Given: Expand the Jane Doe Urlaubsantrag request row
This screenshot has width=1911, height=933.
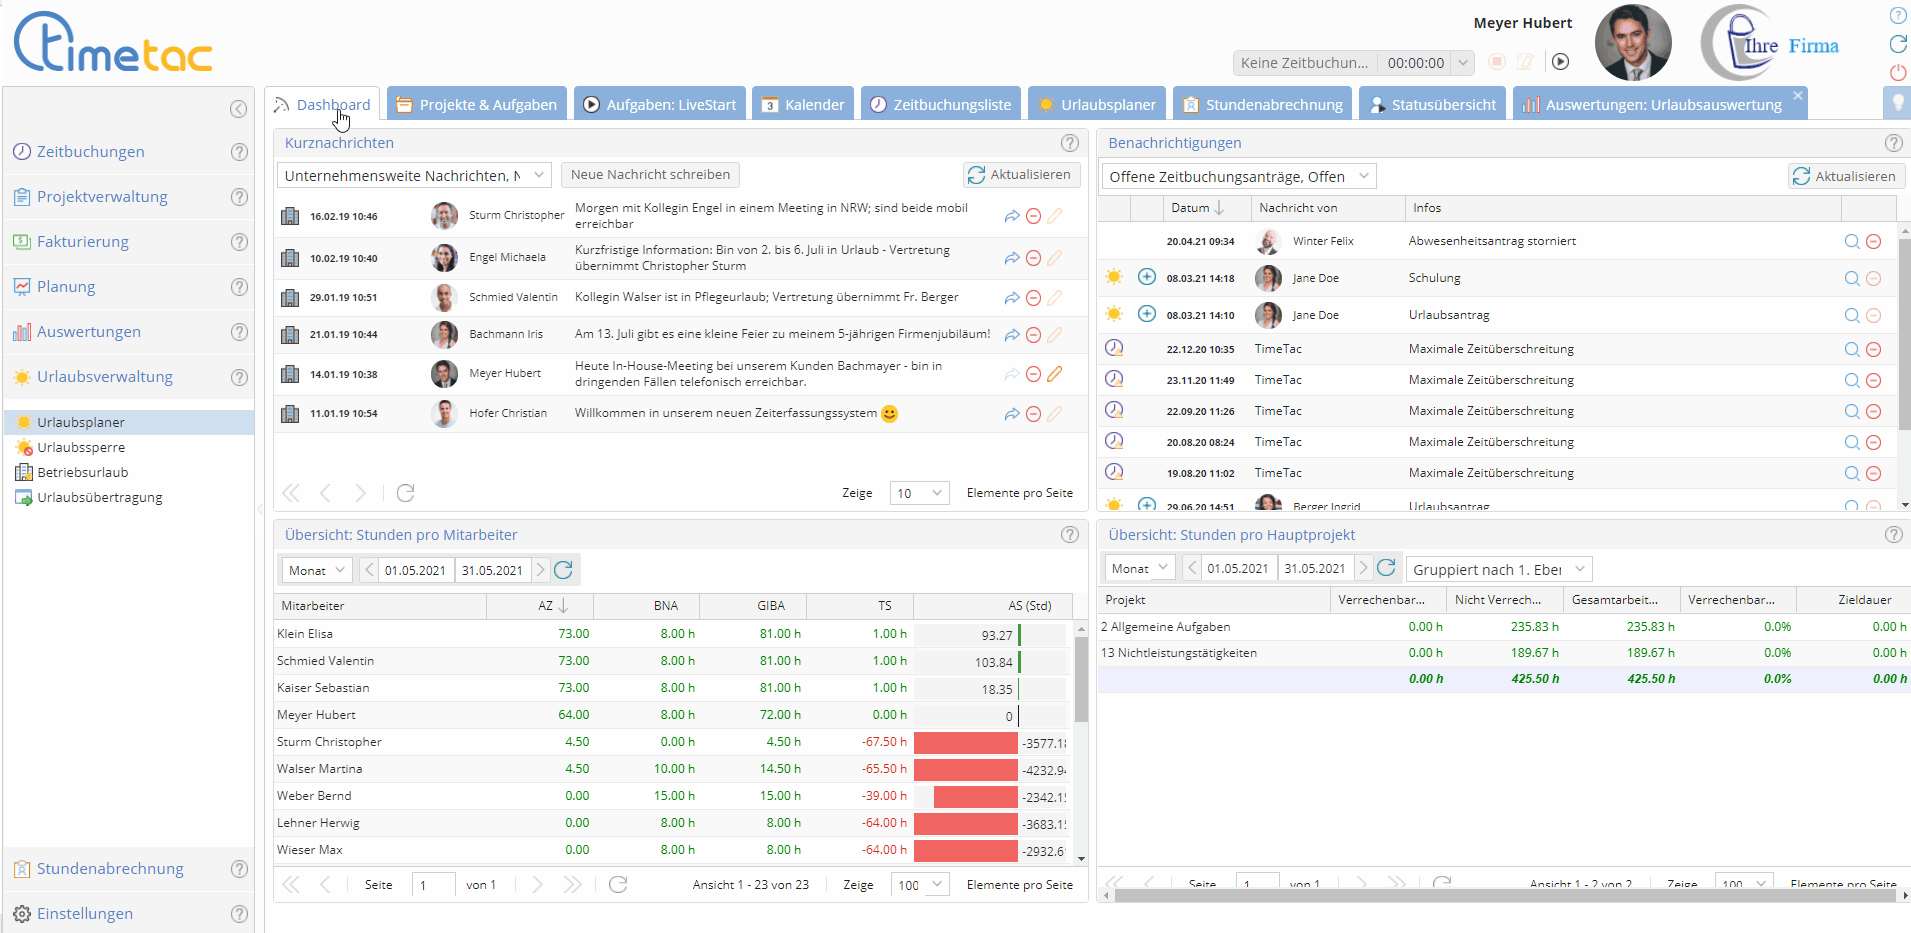Looking at the screenshot, I should click(x=1147, y=314).
